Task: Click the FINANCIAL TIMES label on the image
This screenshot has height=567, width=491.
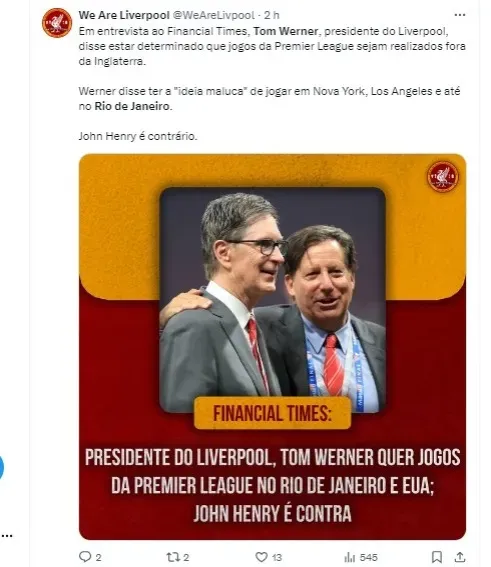Action: 272,413
